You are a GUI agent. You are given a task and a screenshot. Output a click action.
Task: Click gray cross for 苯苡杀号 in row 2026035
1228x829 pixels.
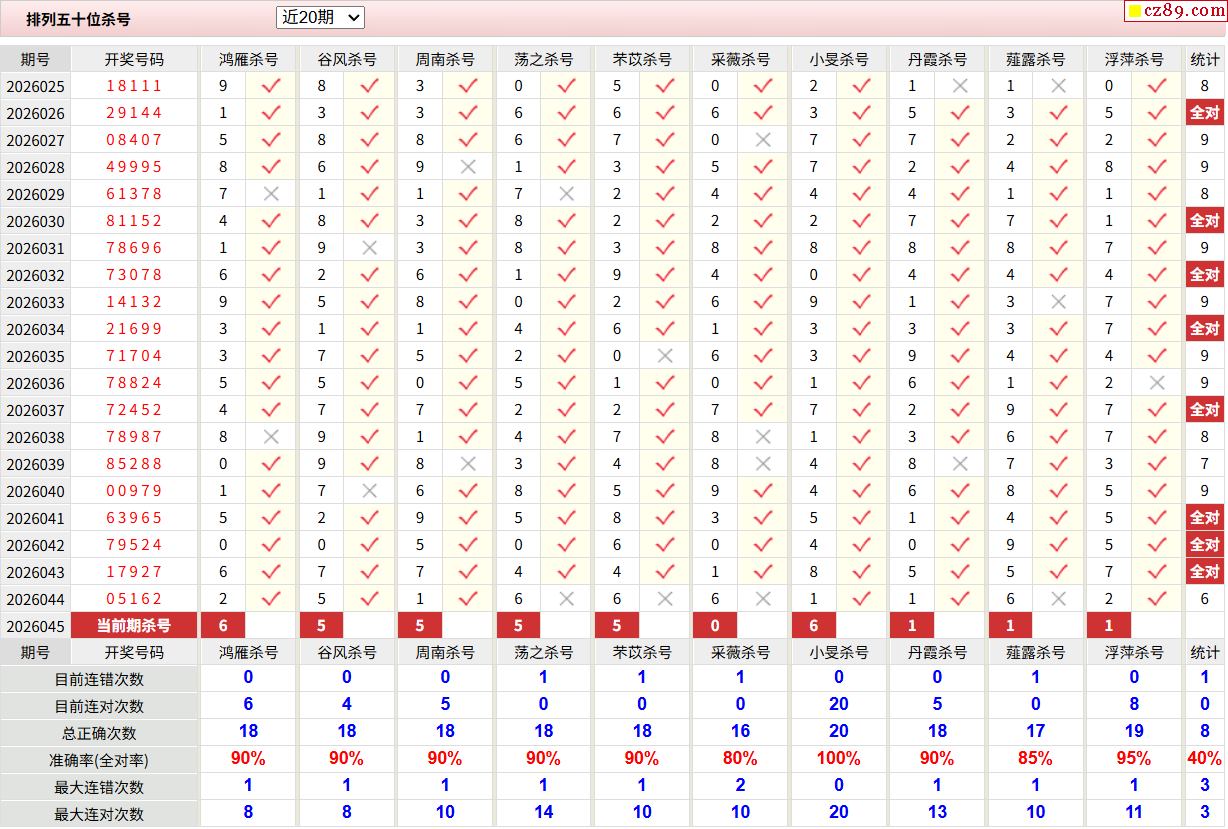pos(665,356)
